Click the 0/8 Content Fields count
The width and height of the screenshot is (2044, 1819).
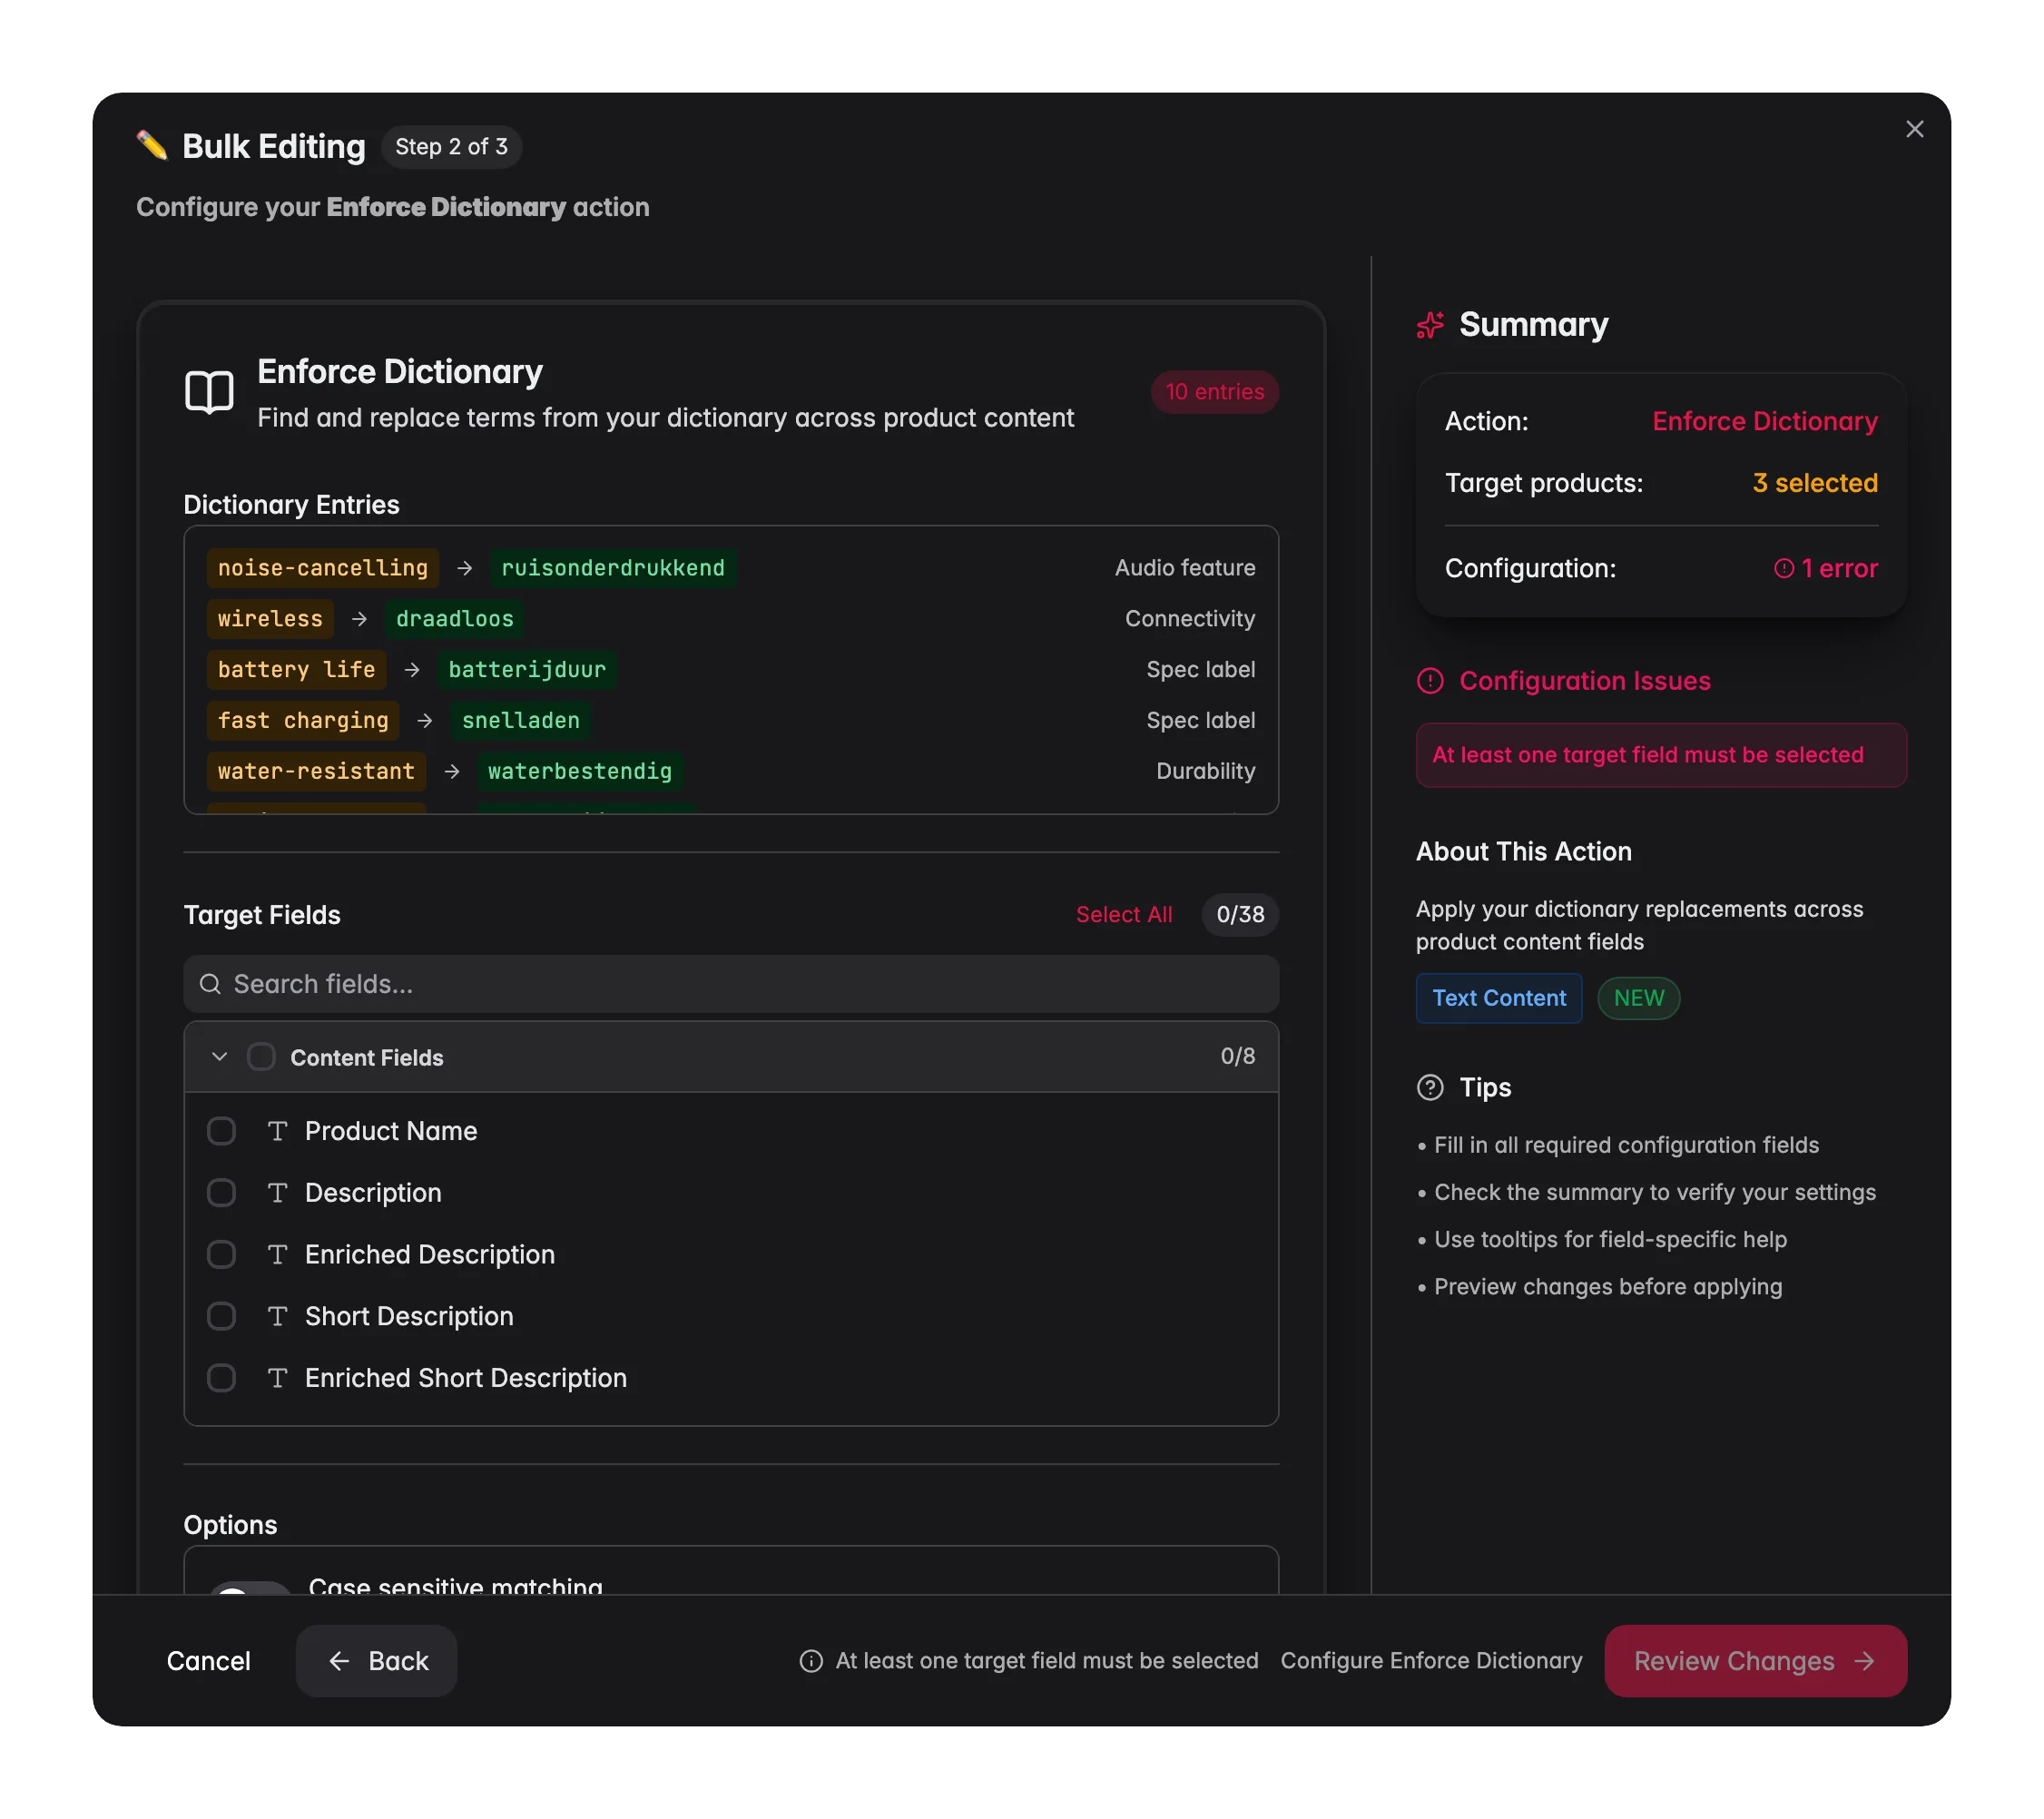click(x=1237, y=1056)
